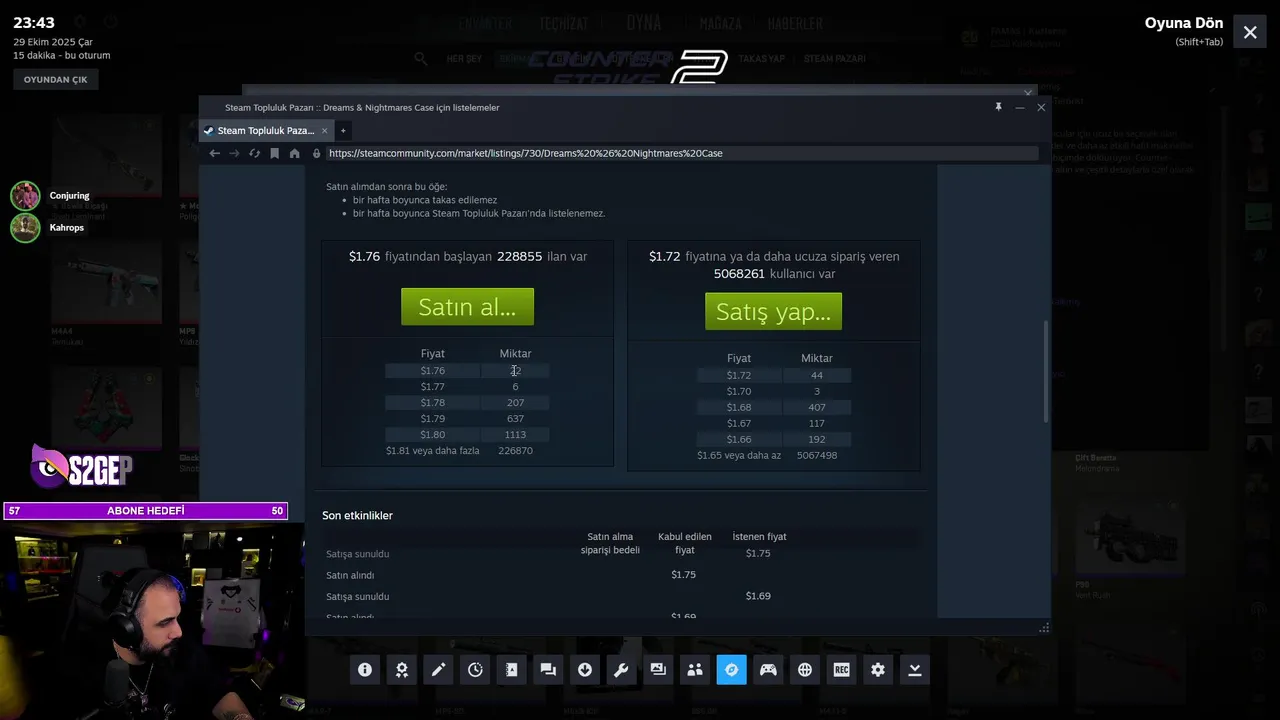Open overlay settings gear icon
The height and width of the screenshot is (720, 1280).
click(x=878, y=670)
